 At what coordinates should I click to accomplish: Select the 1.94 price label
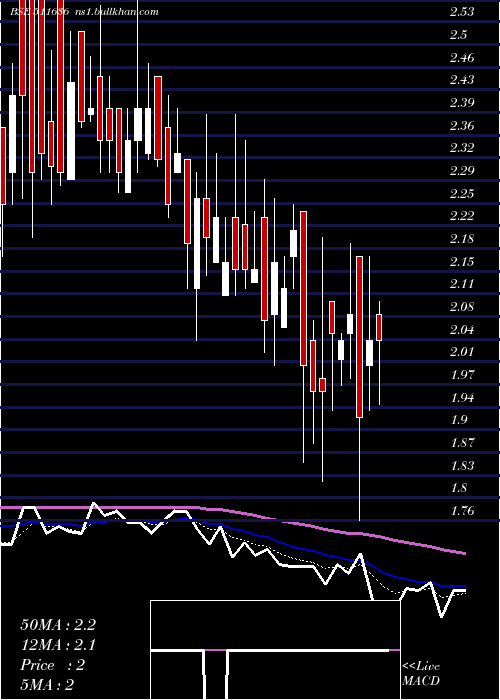[462, 397]
